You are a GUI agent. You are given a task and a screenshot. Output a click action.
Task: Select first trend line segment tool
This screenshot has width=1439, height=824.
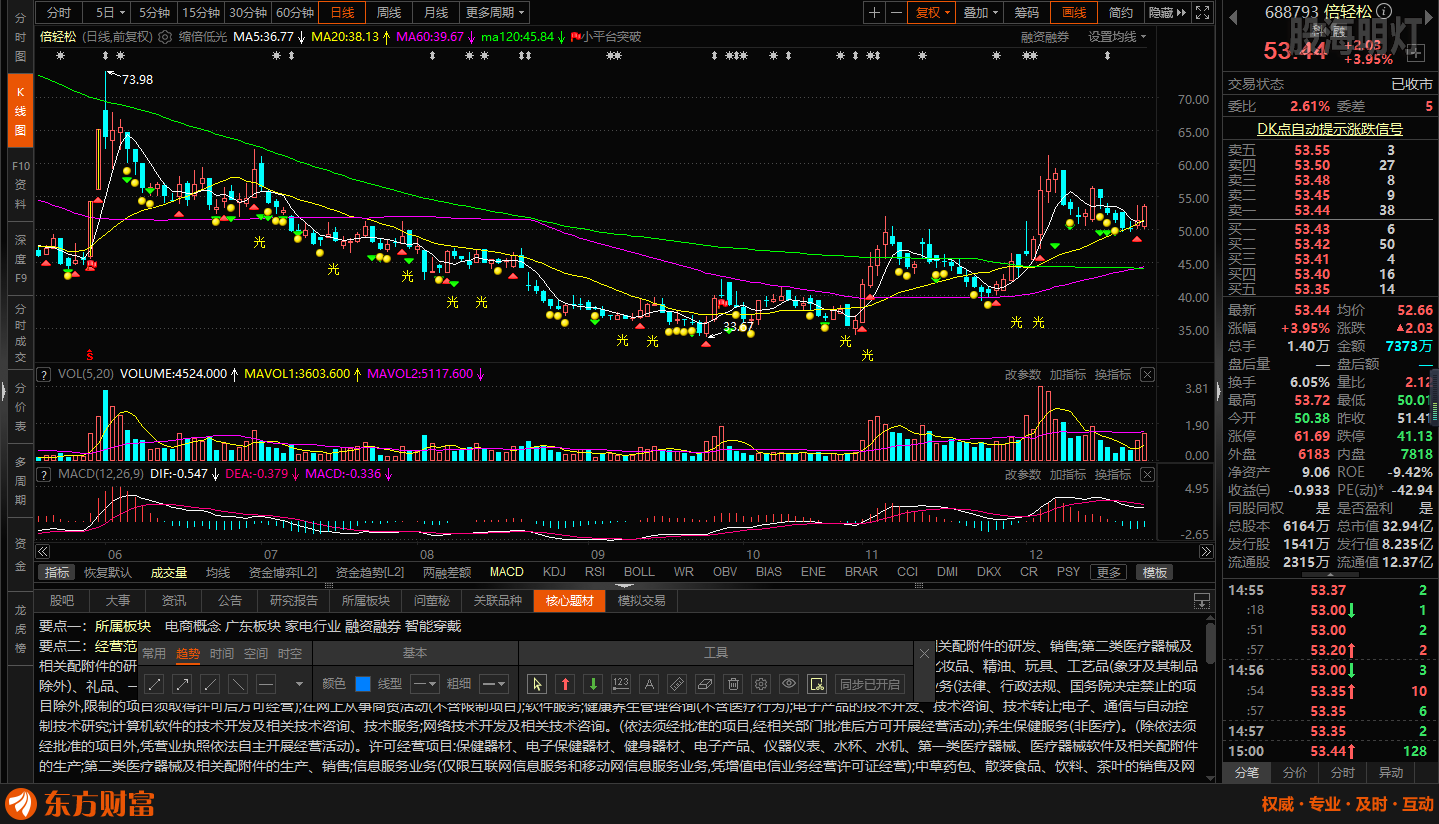tap(154, 684)
